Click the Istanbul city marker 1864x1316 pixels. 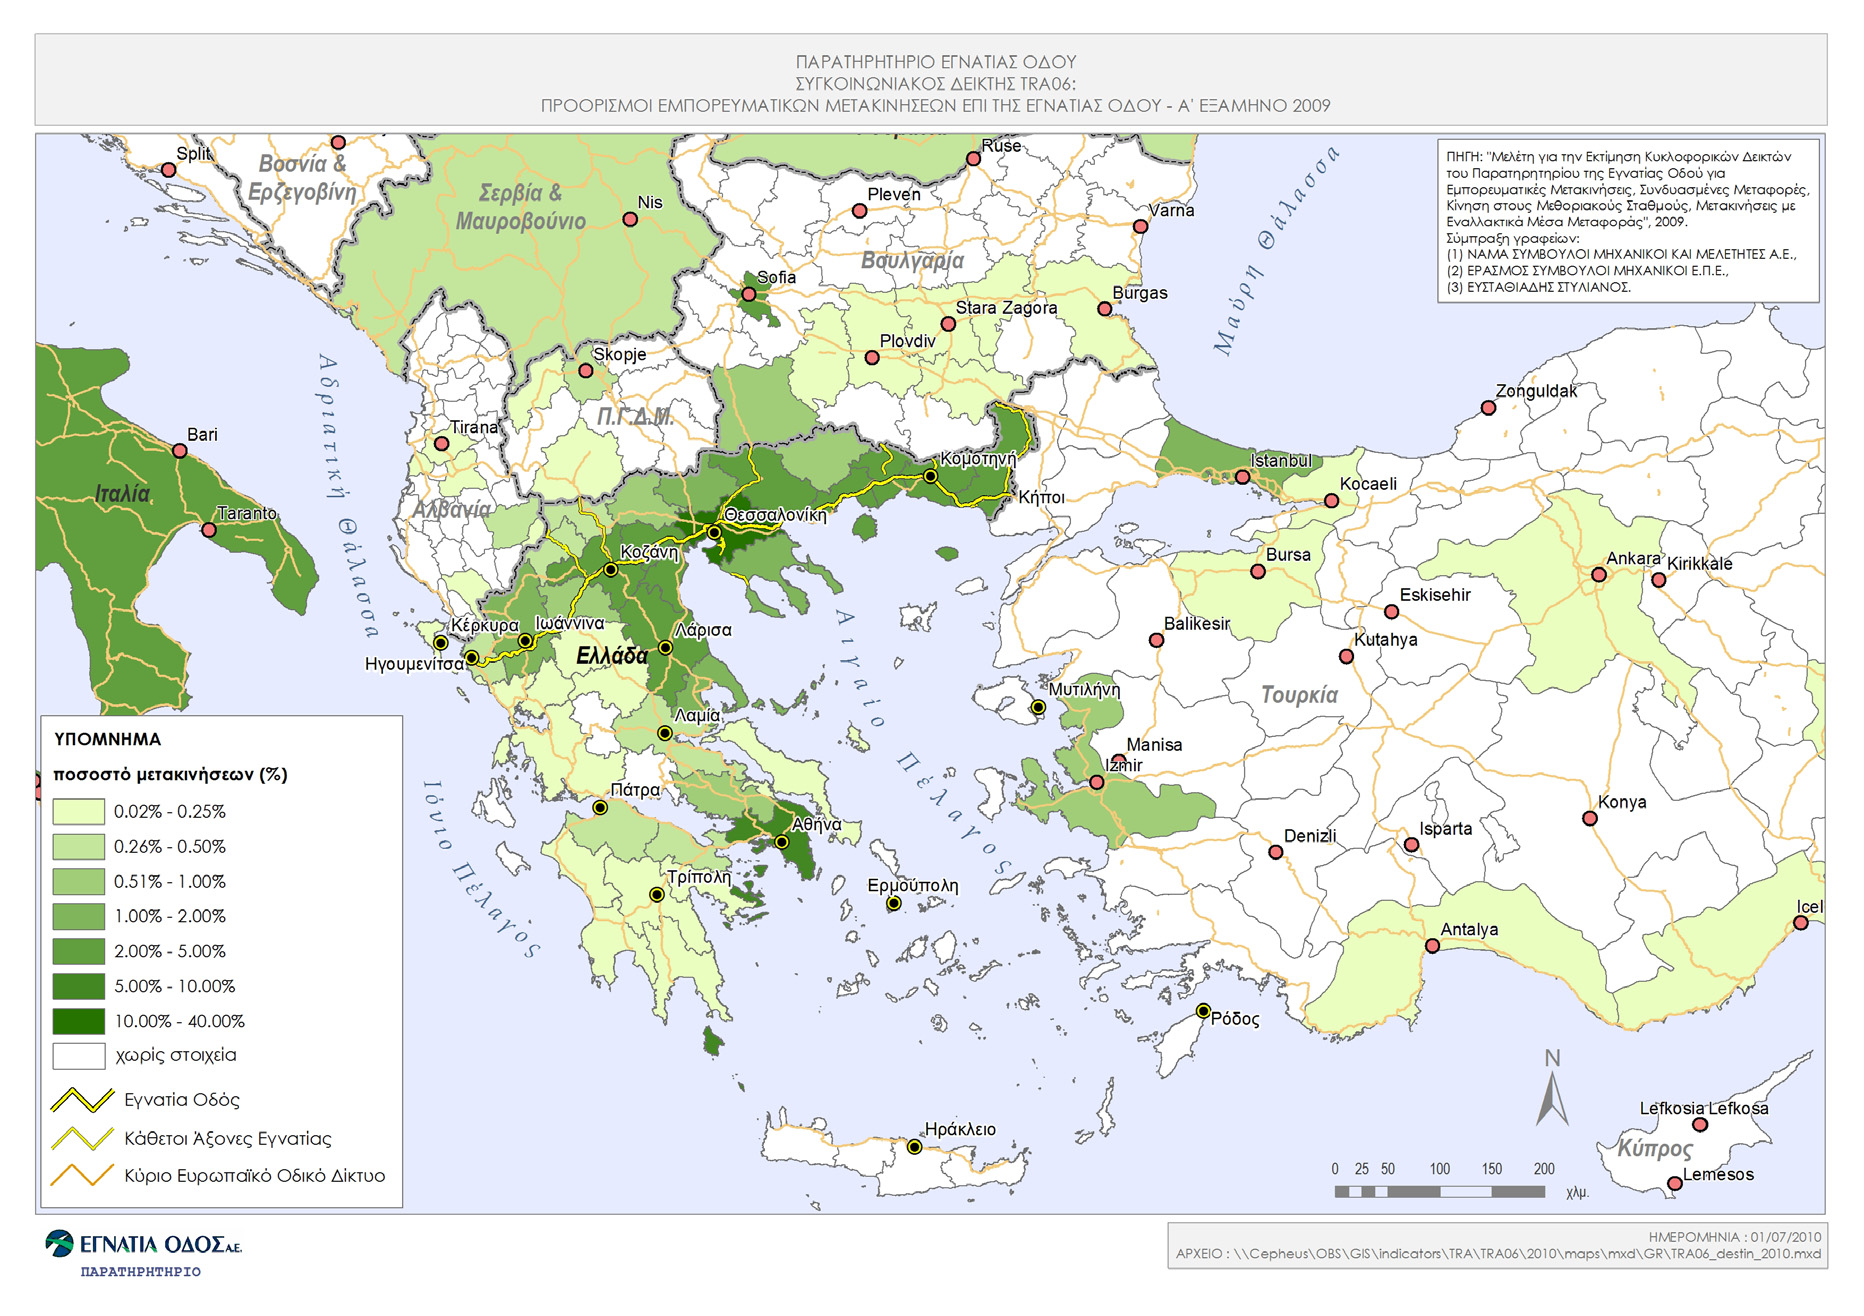tap(1242, 477)
